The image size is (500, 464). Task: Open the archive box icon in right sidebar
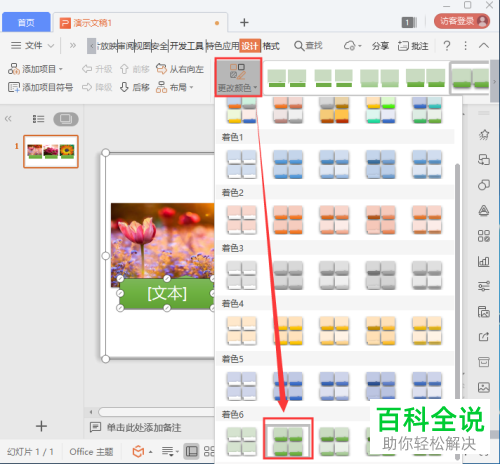(484, 362)
